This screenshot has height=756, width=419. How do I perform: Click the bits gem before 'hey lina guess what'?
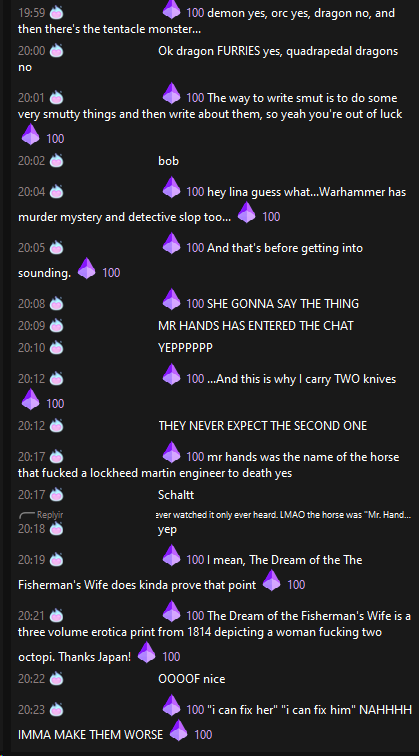[171, 188]
